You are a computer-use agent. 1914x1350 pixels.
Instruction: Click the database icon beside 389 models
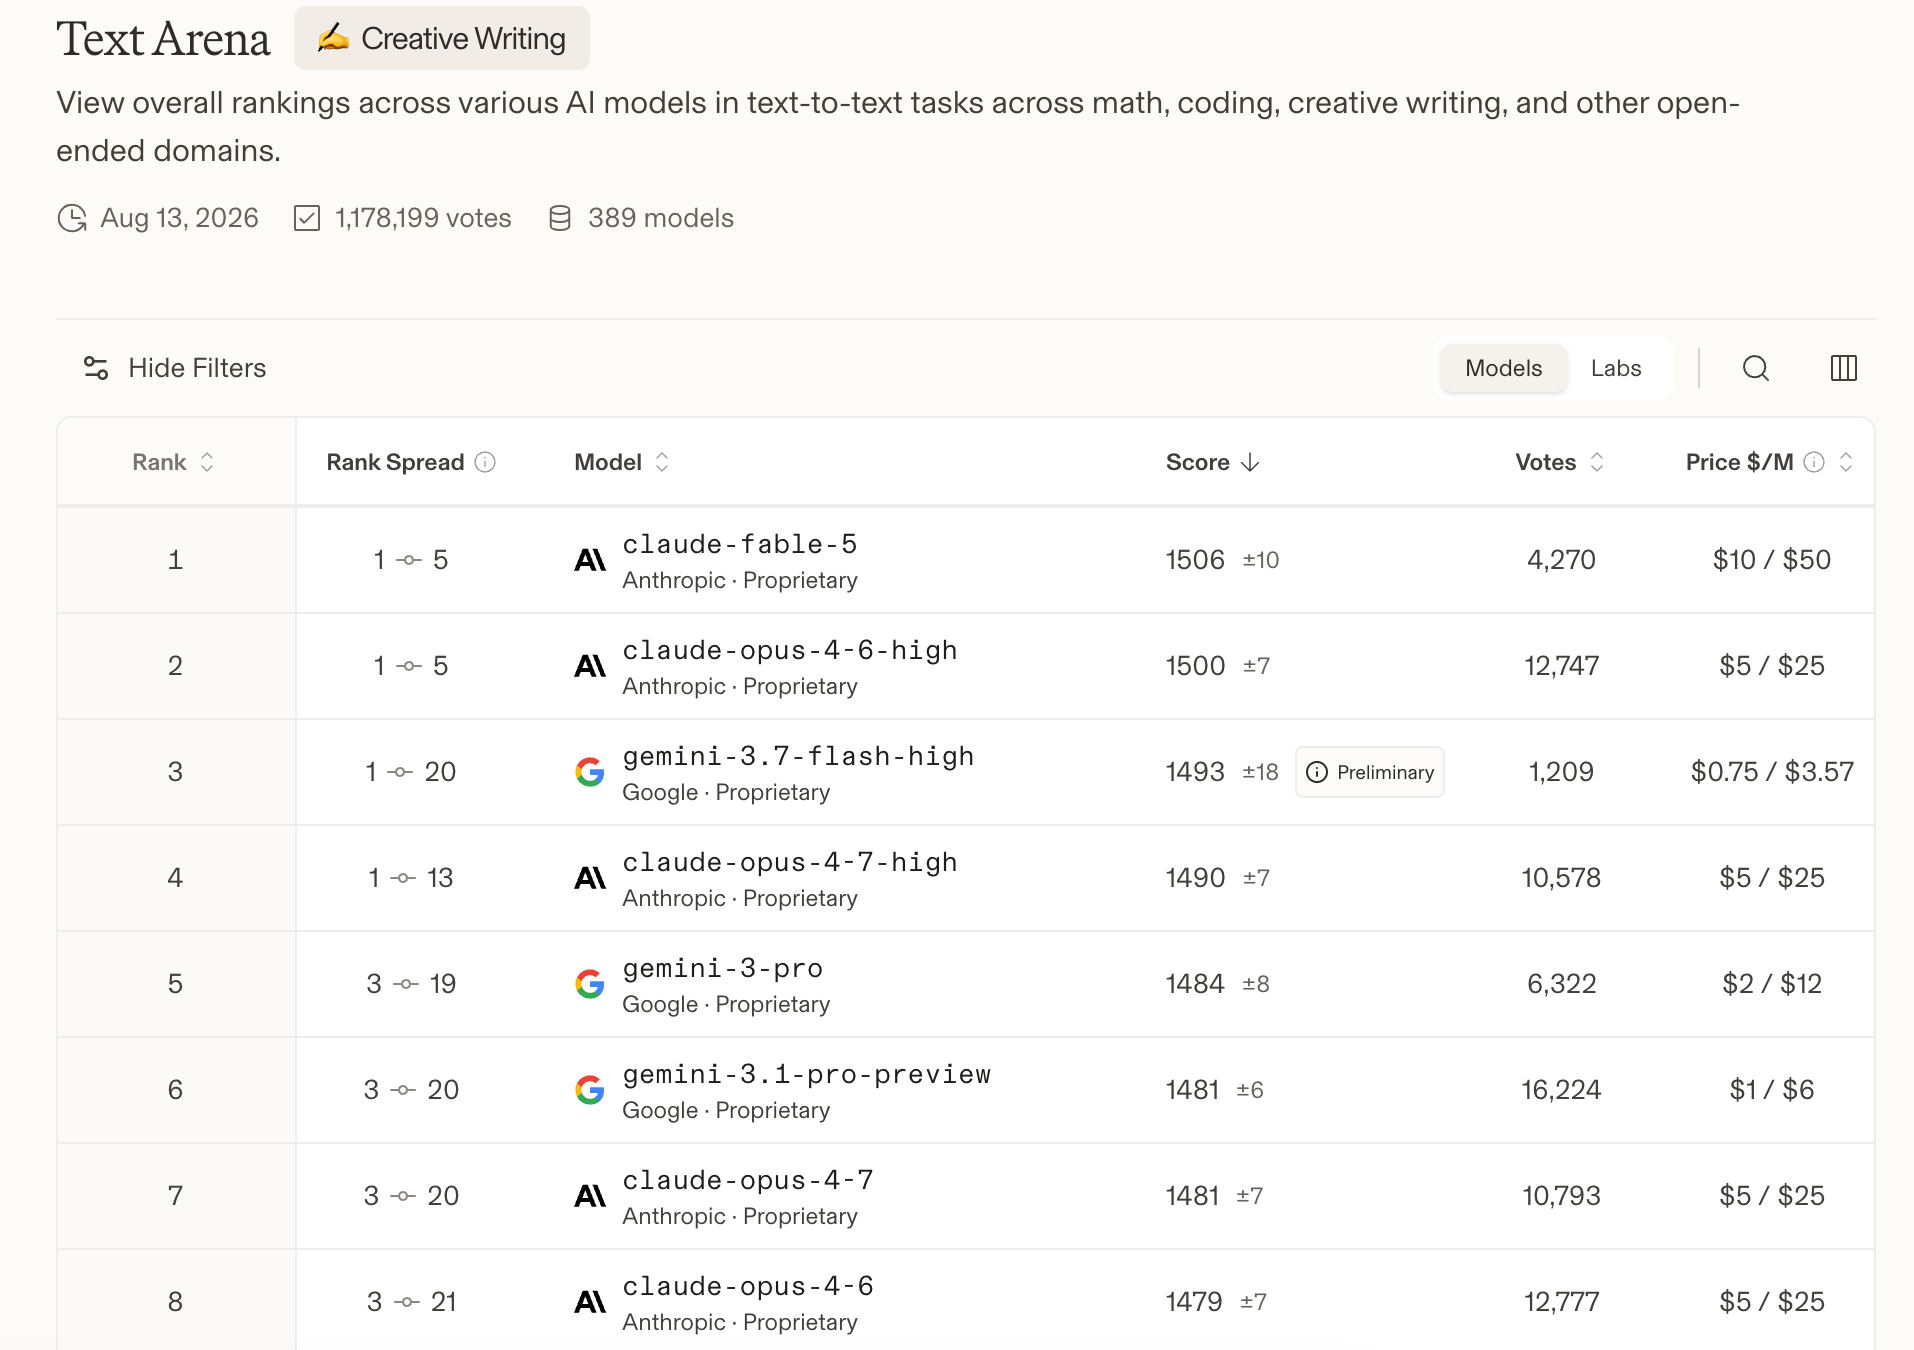click(560, 218)
